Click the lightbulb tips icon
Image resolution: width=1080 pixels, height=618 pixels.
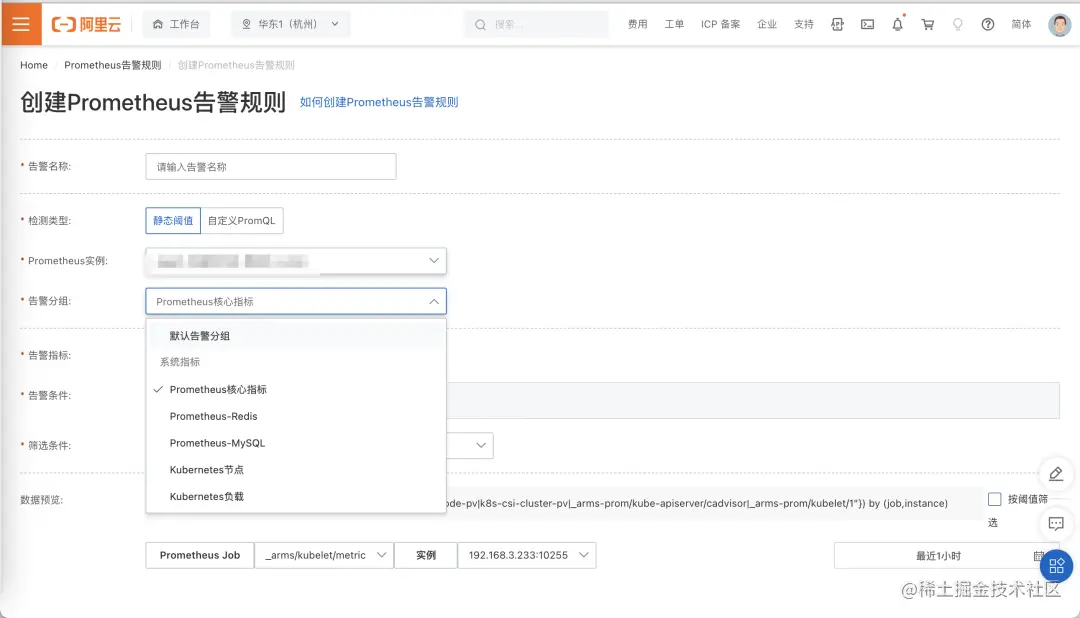coord(957,24)
